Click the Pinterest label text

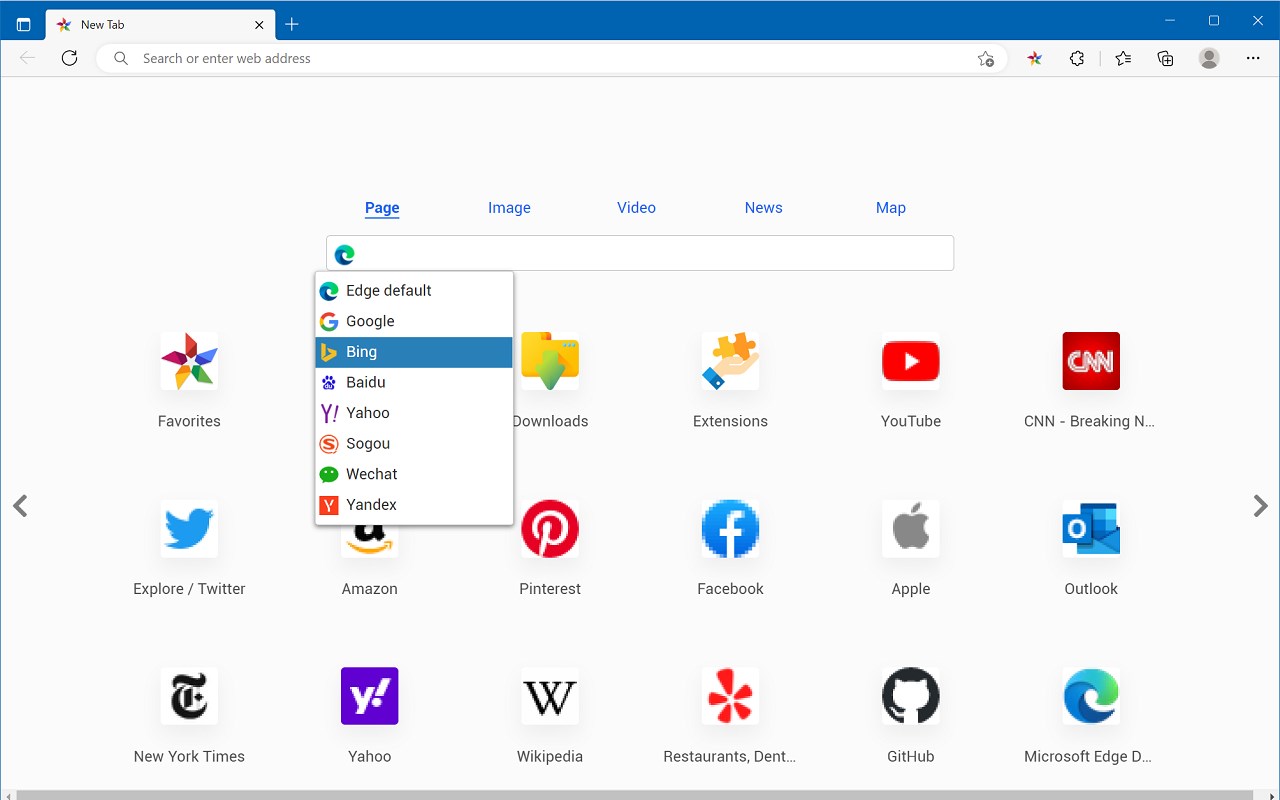(x=550, y=589)
